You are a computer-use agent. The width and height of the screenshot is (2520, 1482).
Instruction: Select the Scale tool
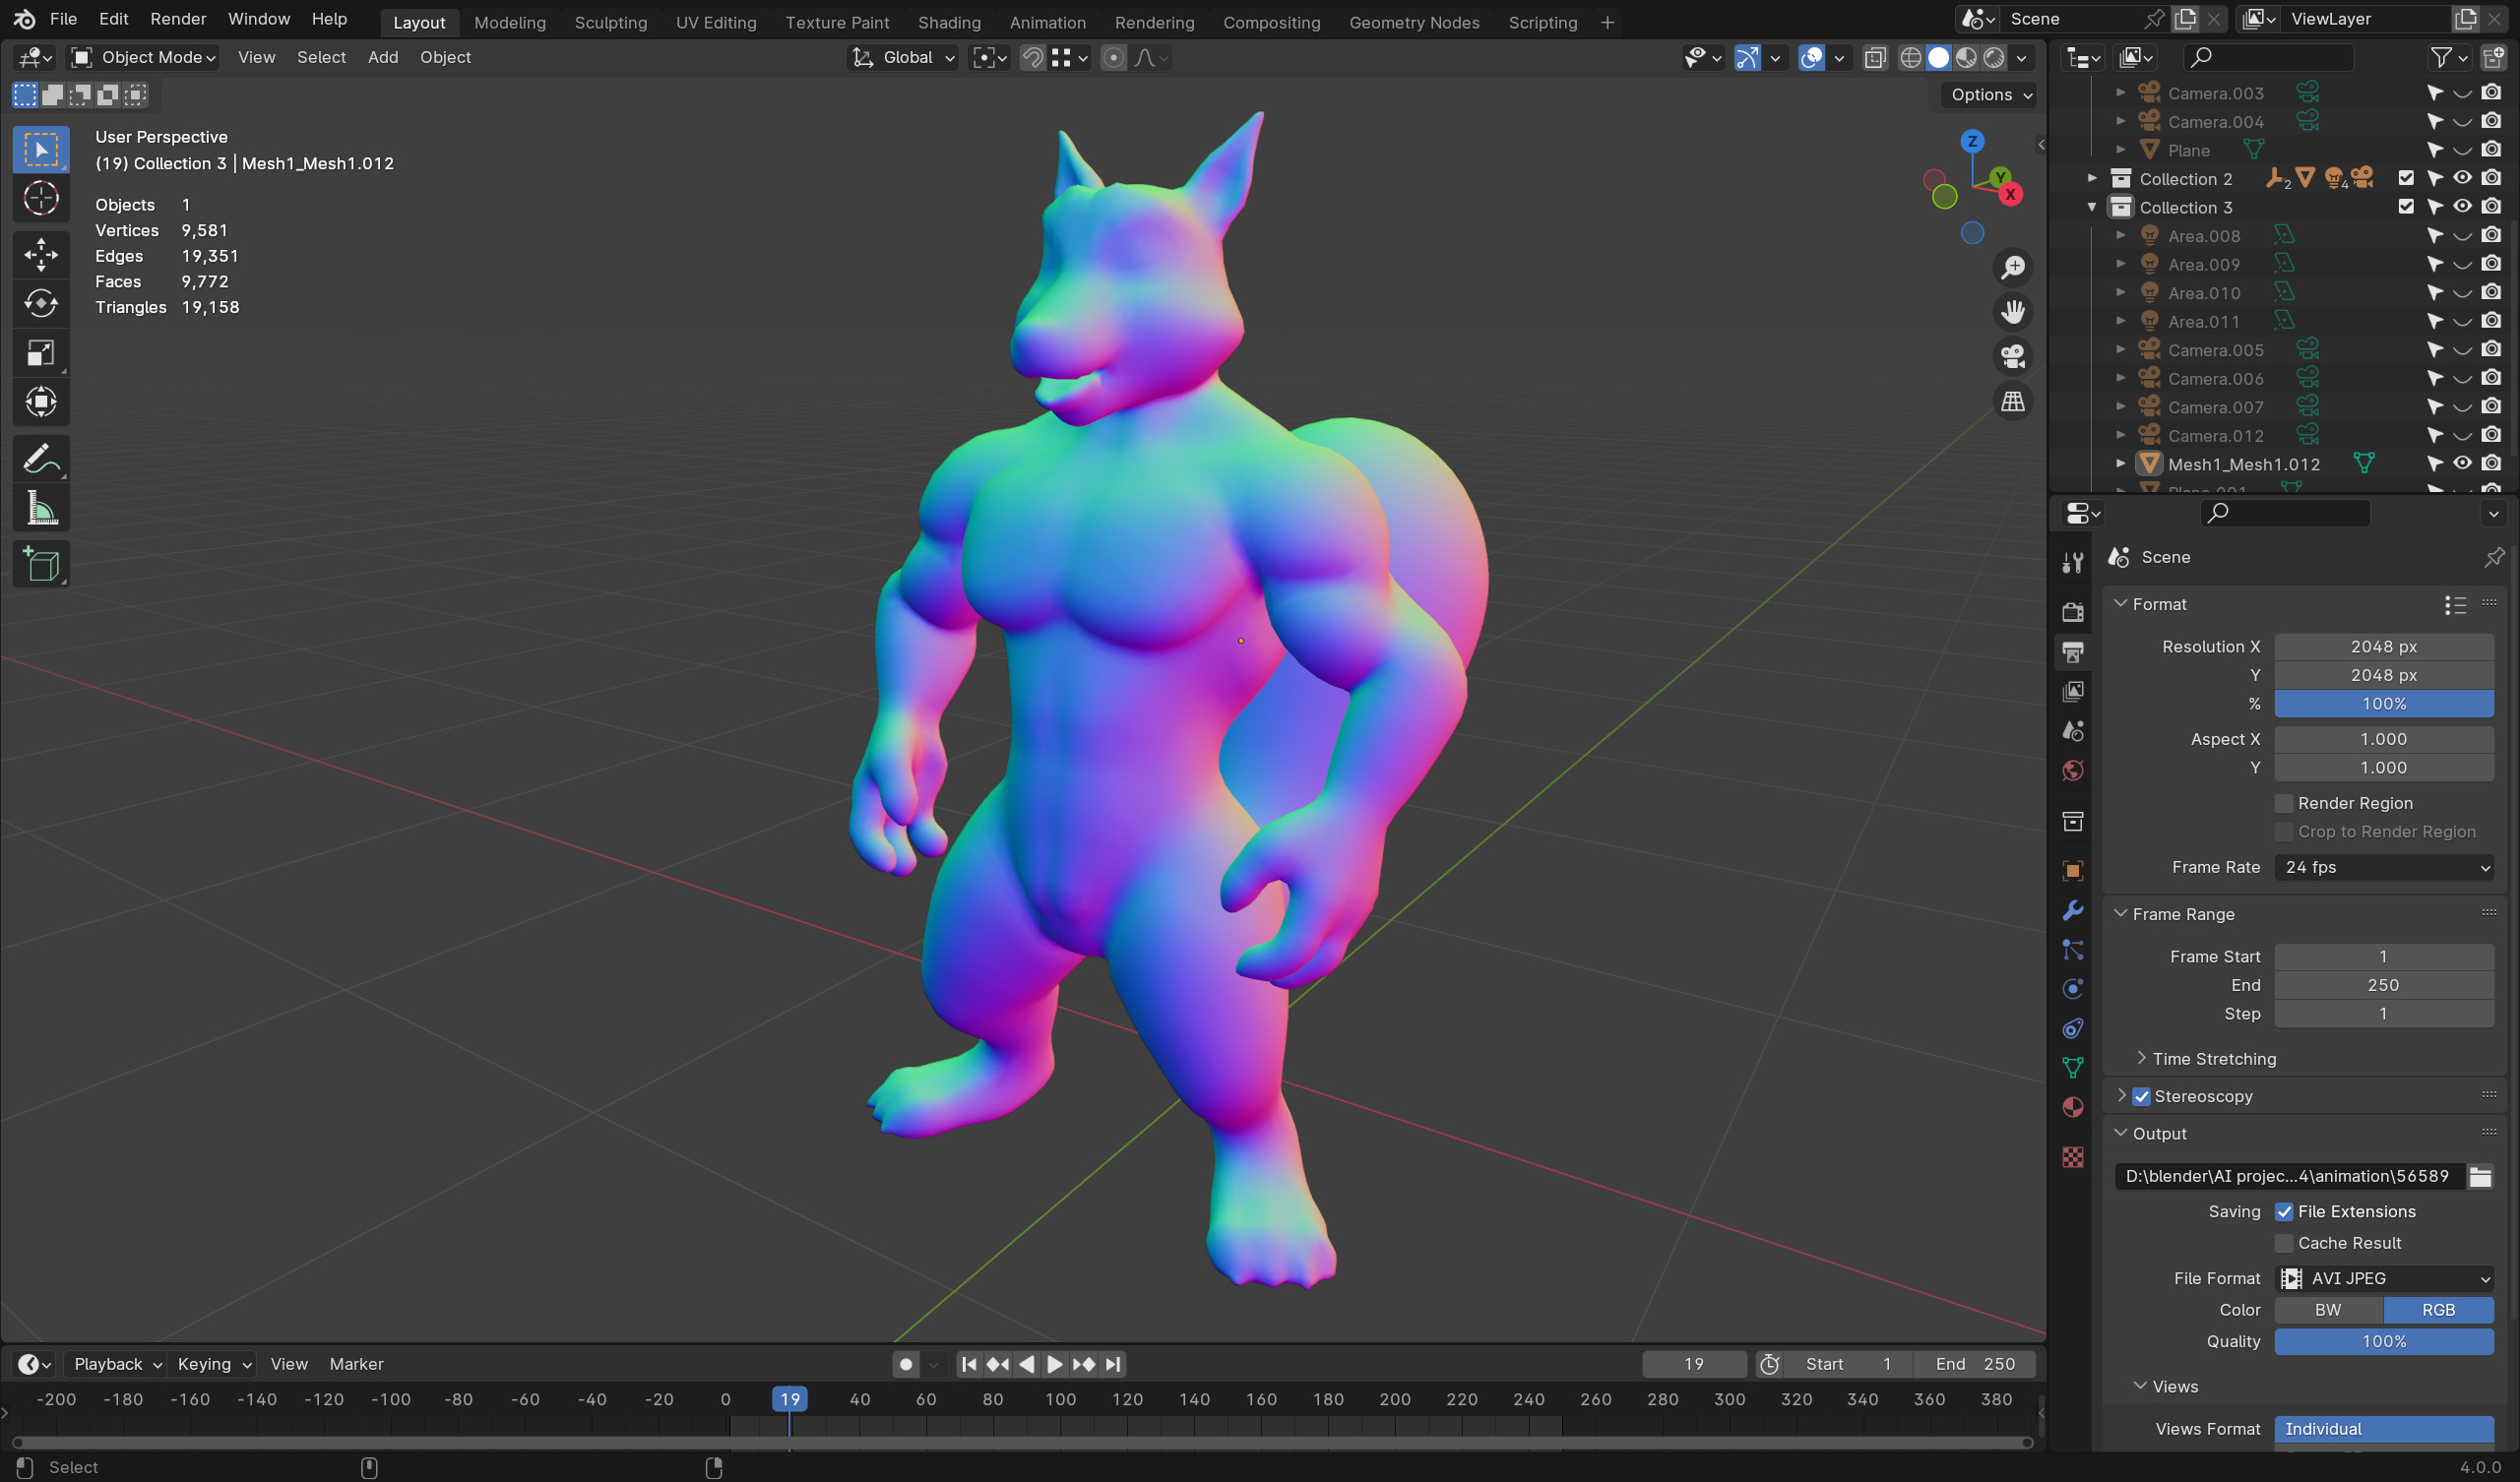pos(41,353)
